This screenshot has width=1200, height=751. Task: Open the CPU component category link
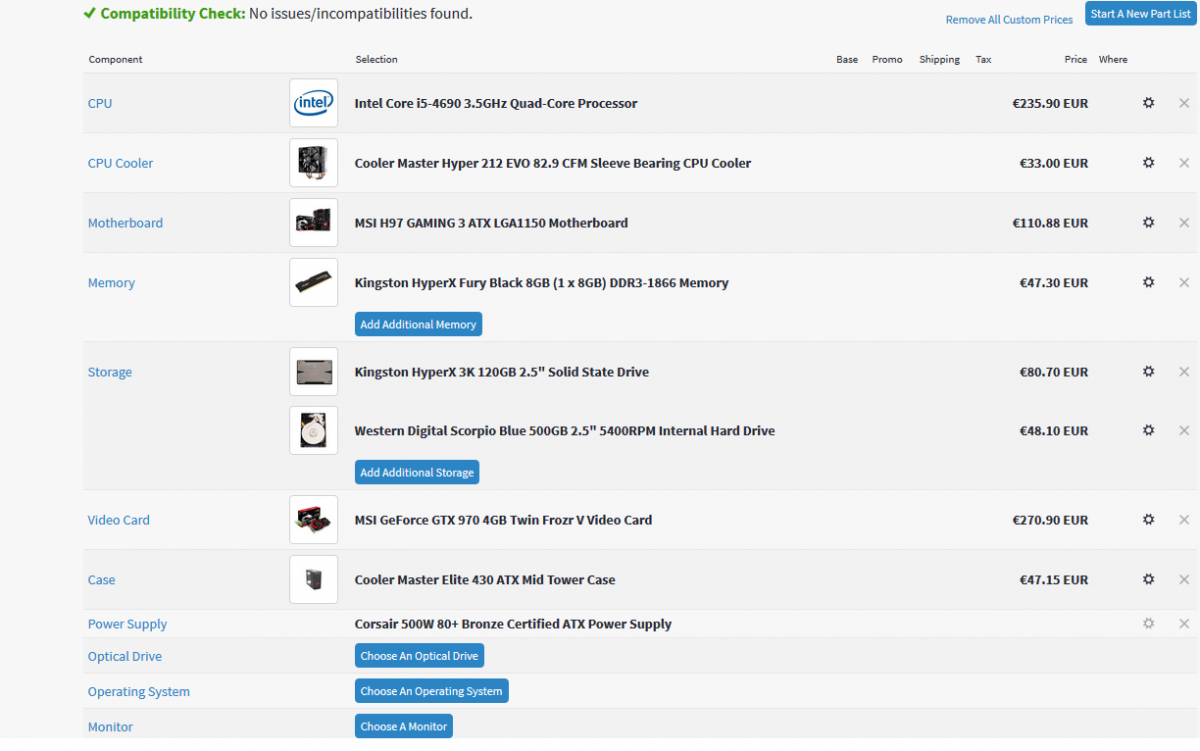coord(100,103)
